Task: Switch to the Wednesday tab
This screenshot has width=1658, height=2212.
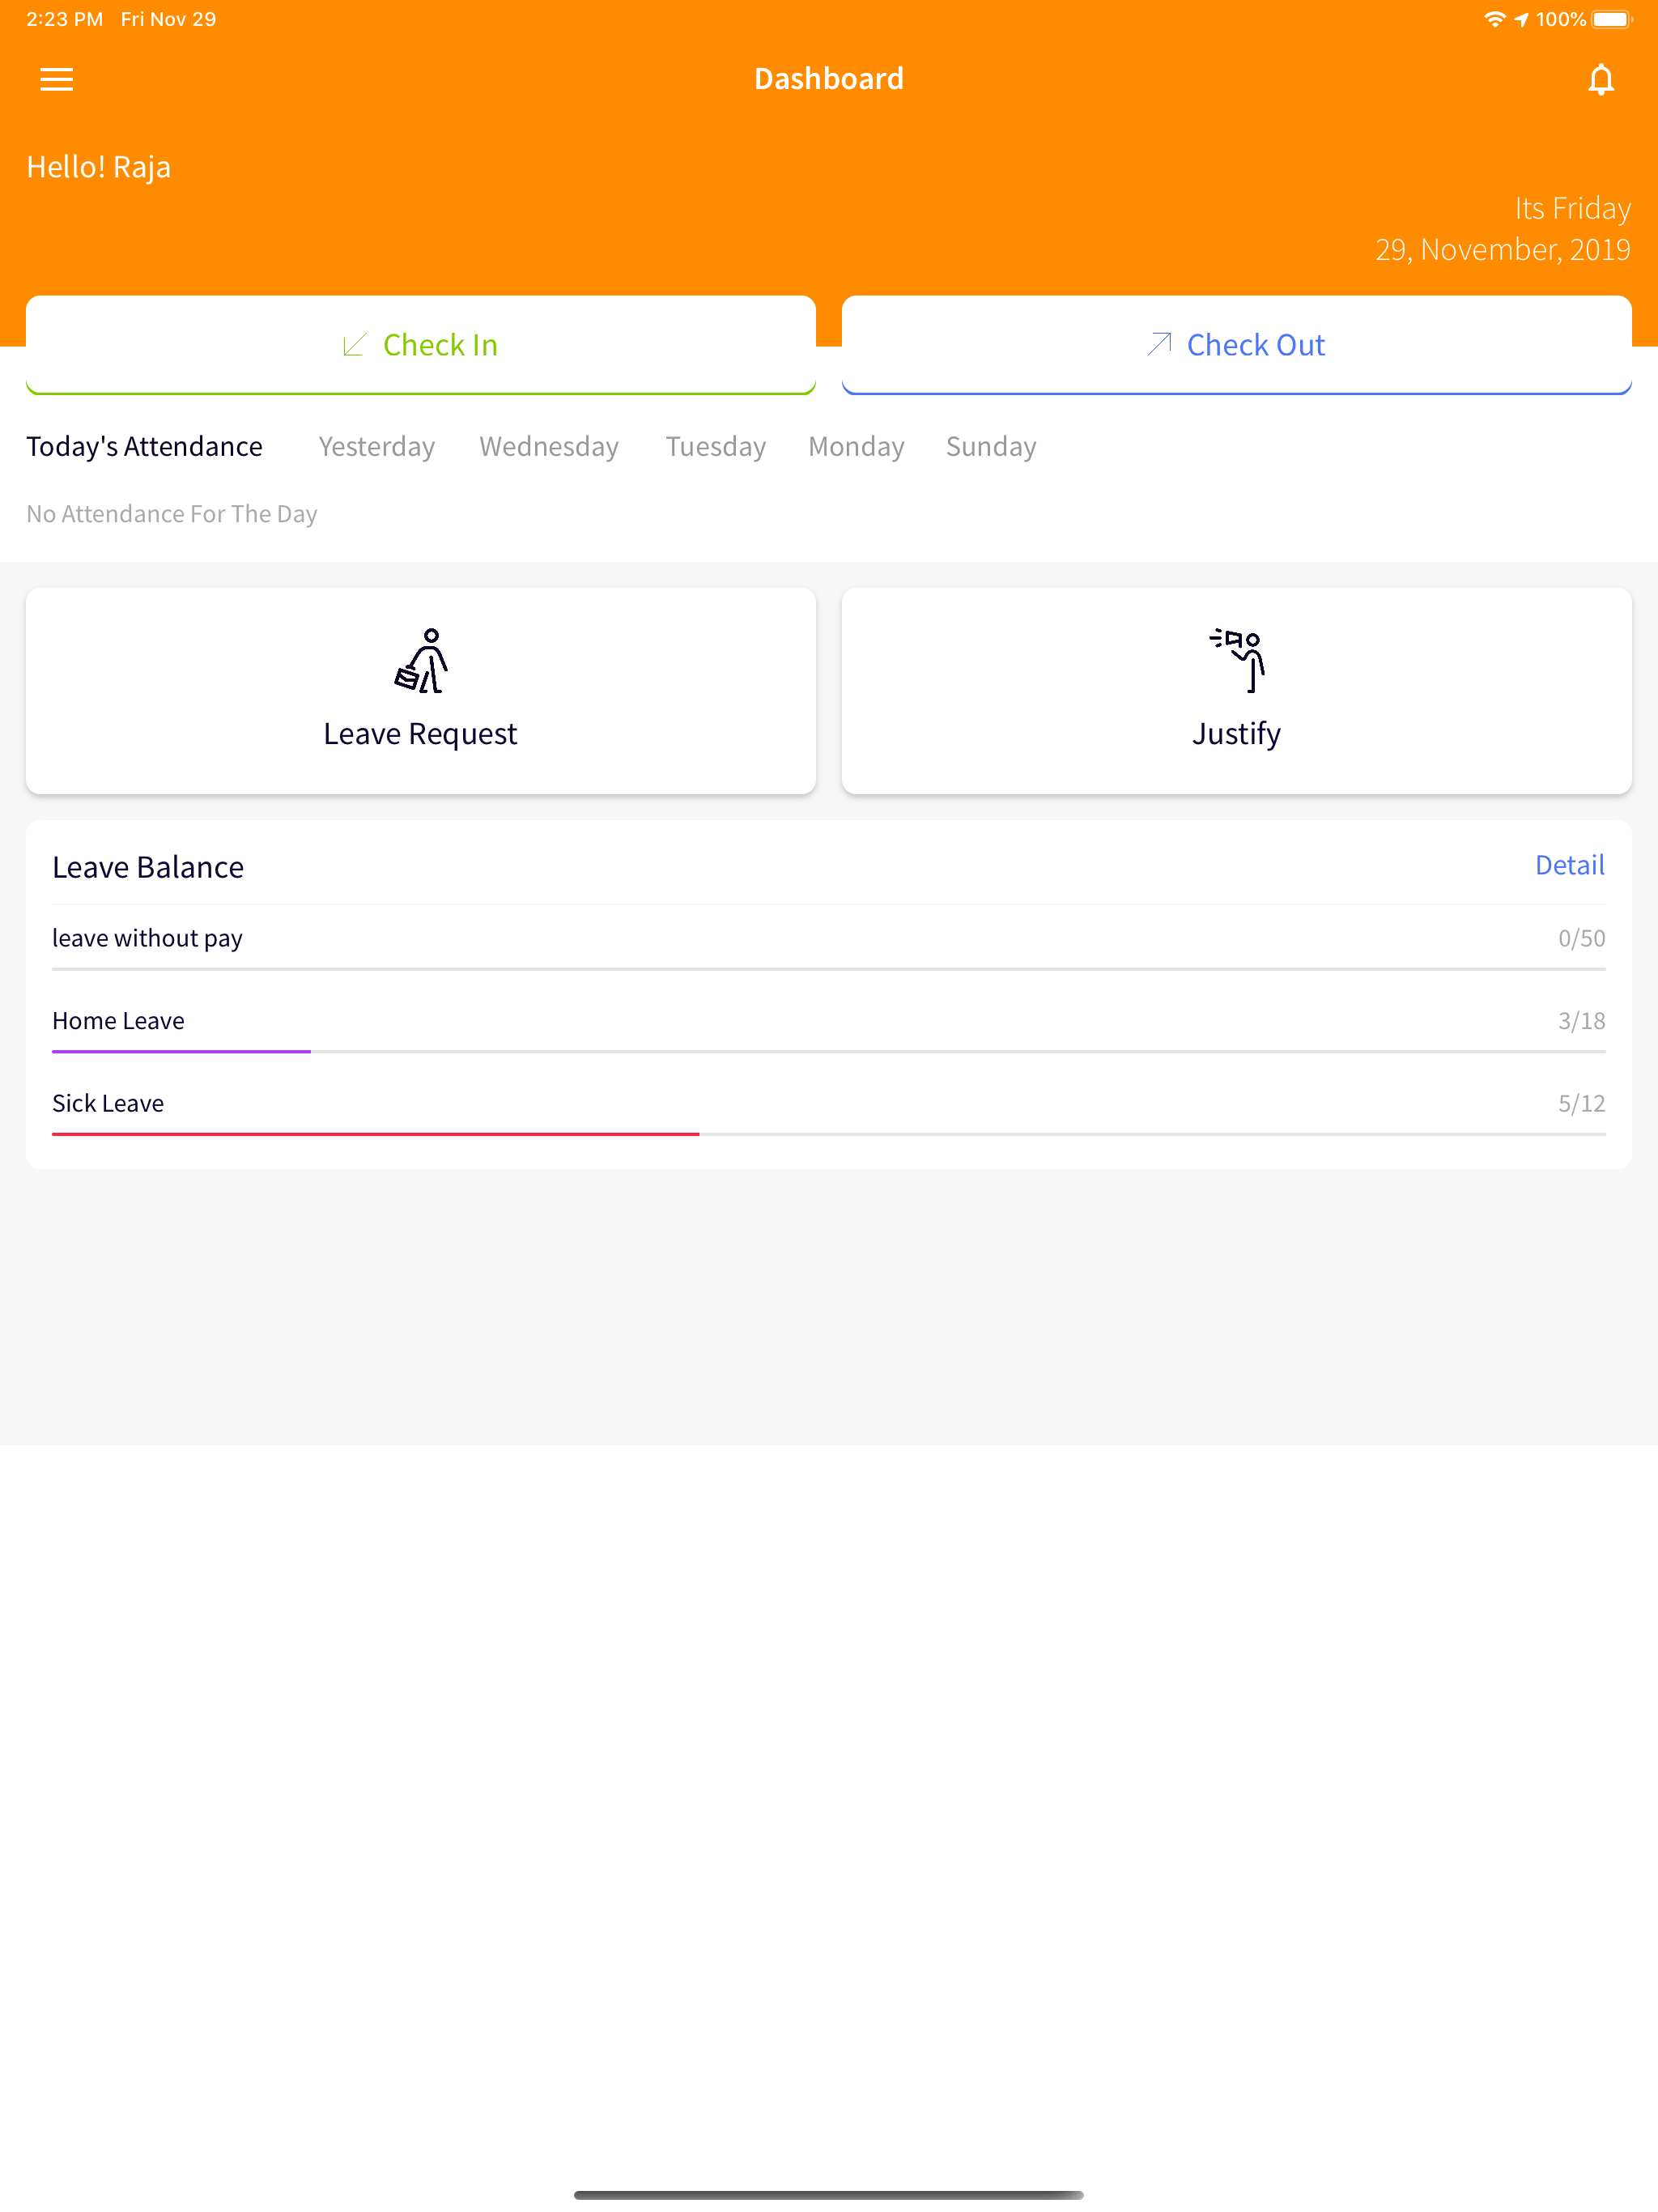Action: point(549,446)
